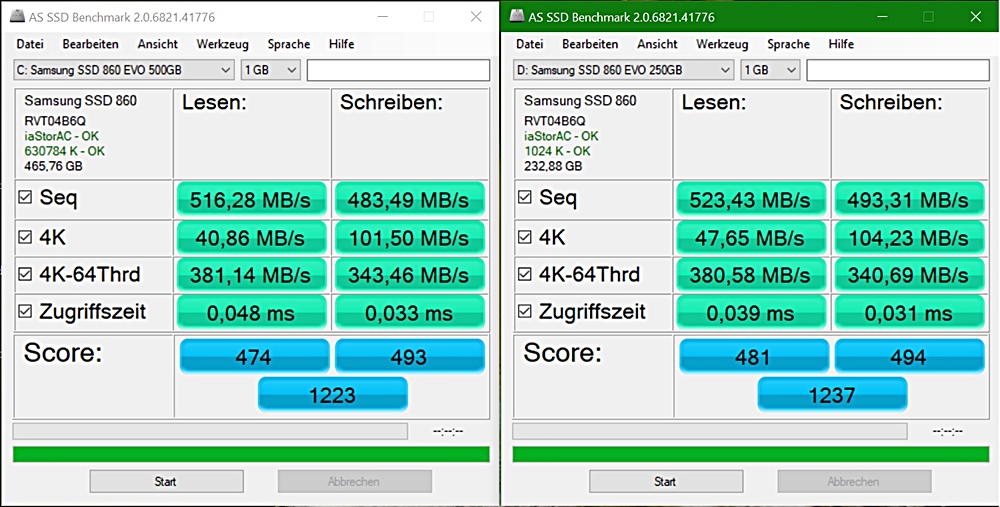Click empty text field in left window
This screenshot has width=1000, height=507.
[x=398, y=70]
